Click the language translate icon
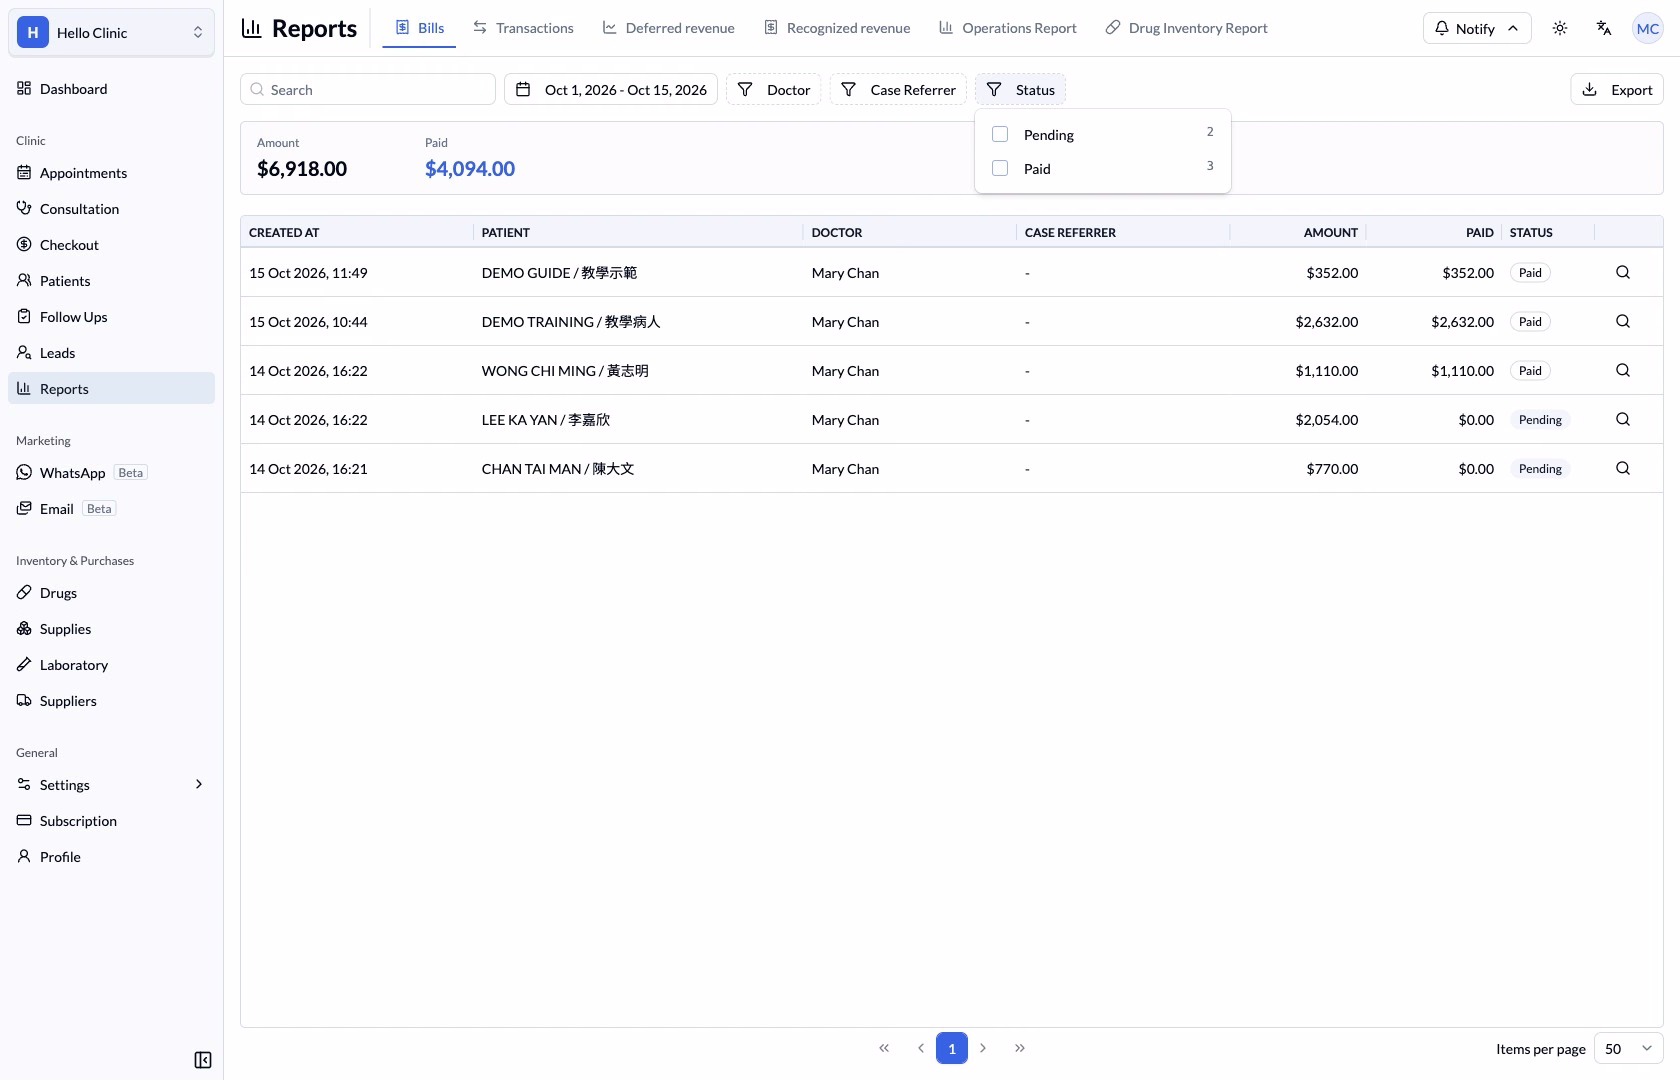The height and width of the screenshot is (1080, 1680). (1604, 28)
